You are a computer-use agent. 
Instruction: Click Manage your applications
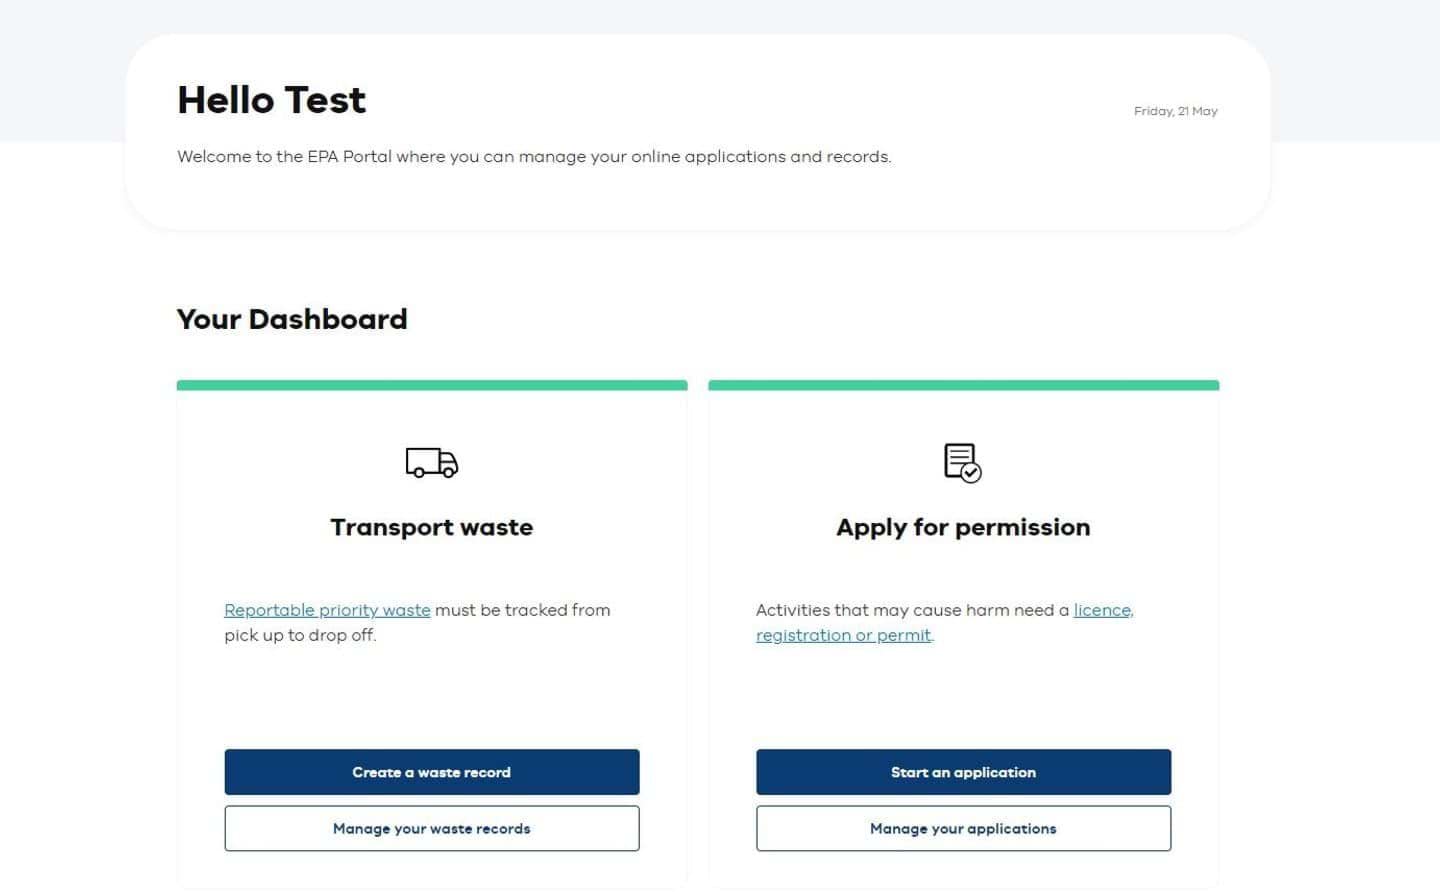(962, 828)
